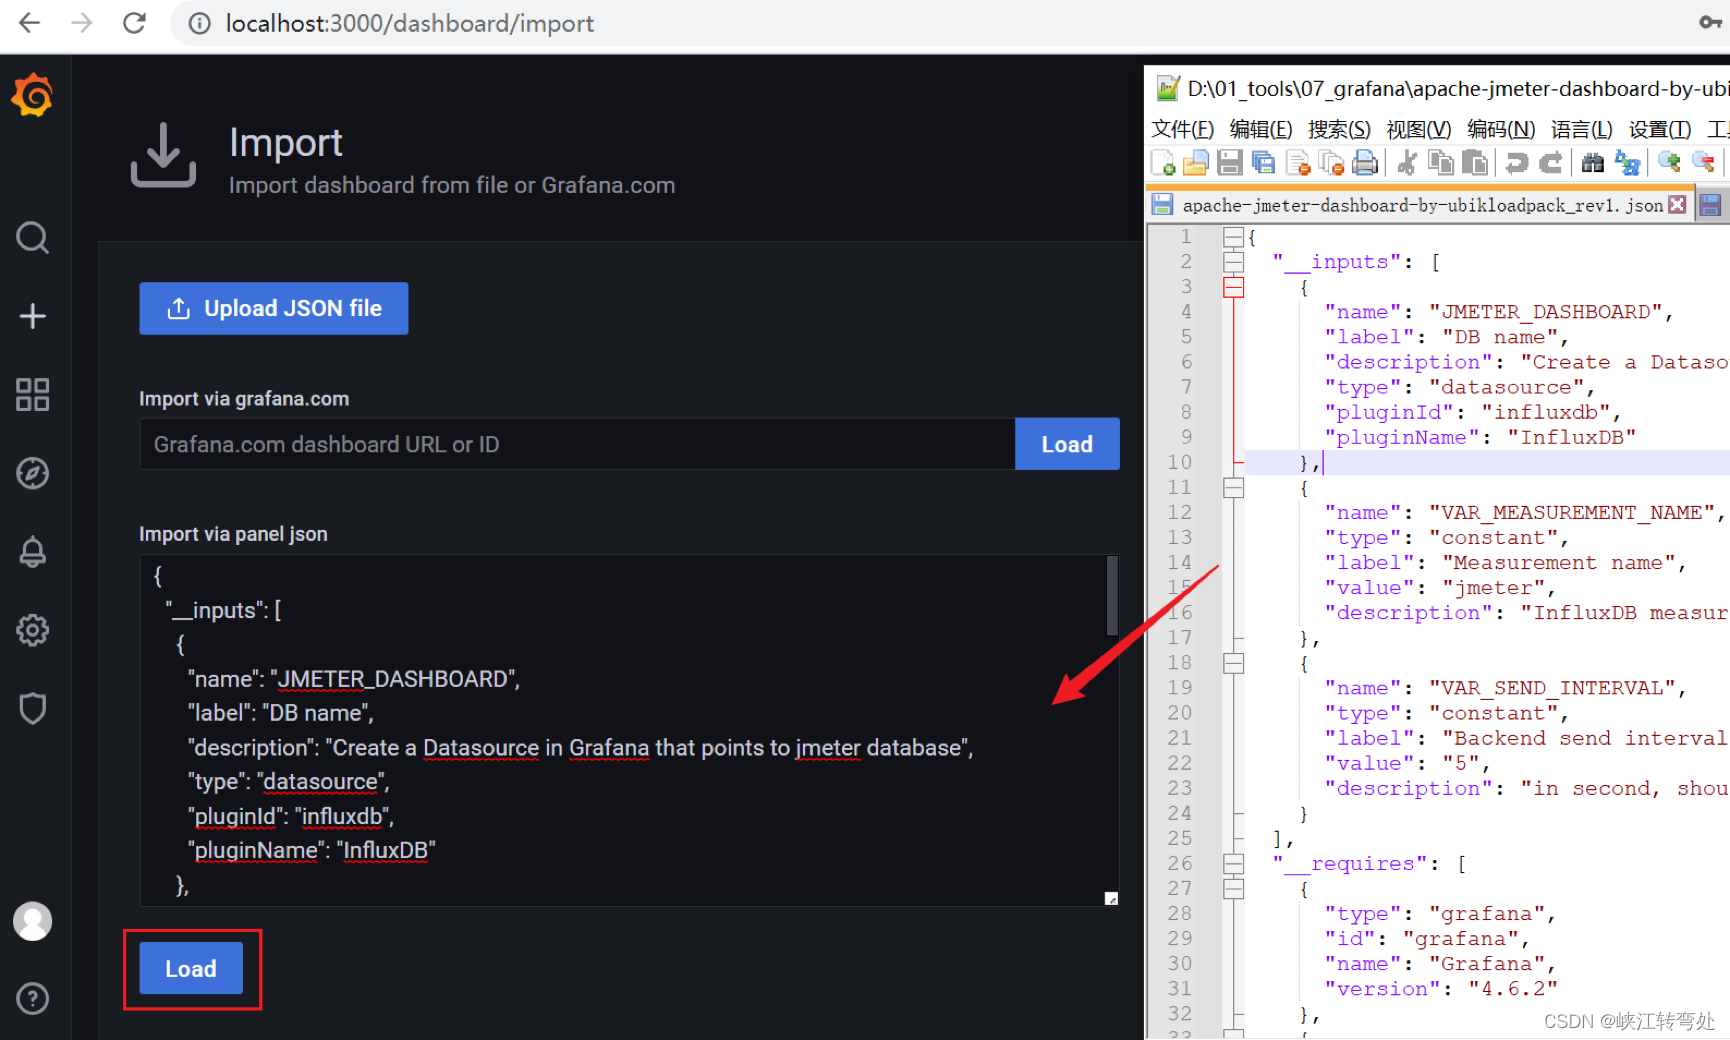Click the saved password key icon
The width and height of the screenshot is (1730, 1040).
point(1709,22)
